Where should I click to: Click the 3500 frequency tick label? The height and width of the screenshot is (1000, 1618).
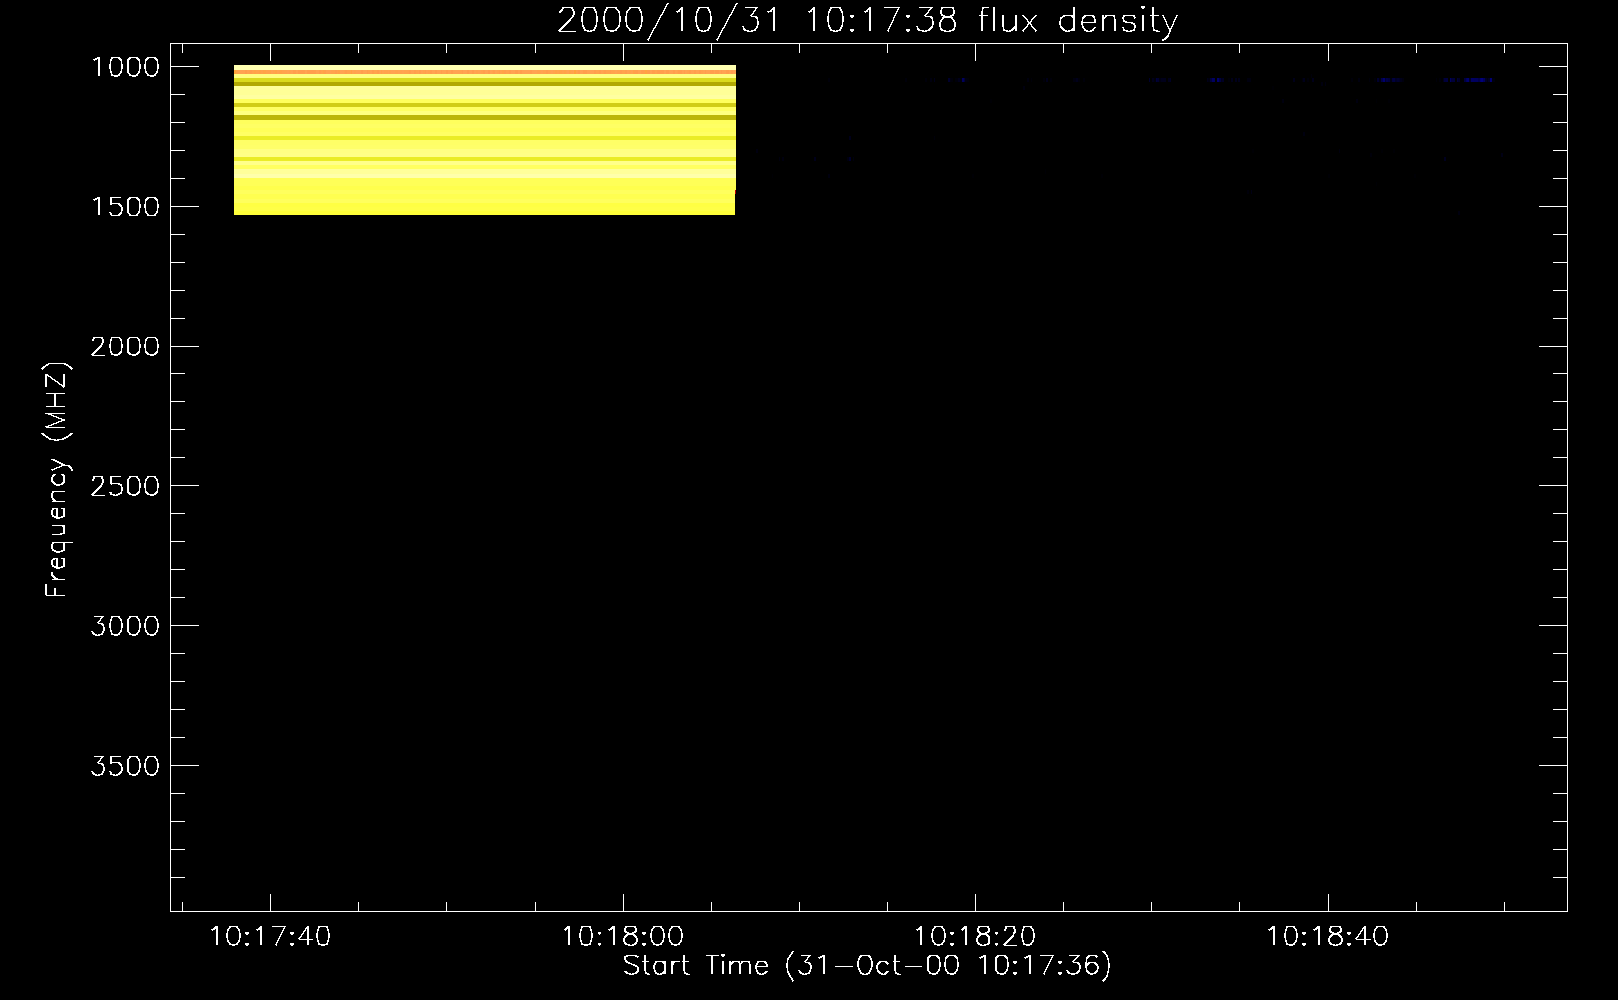125,767
